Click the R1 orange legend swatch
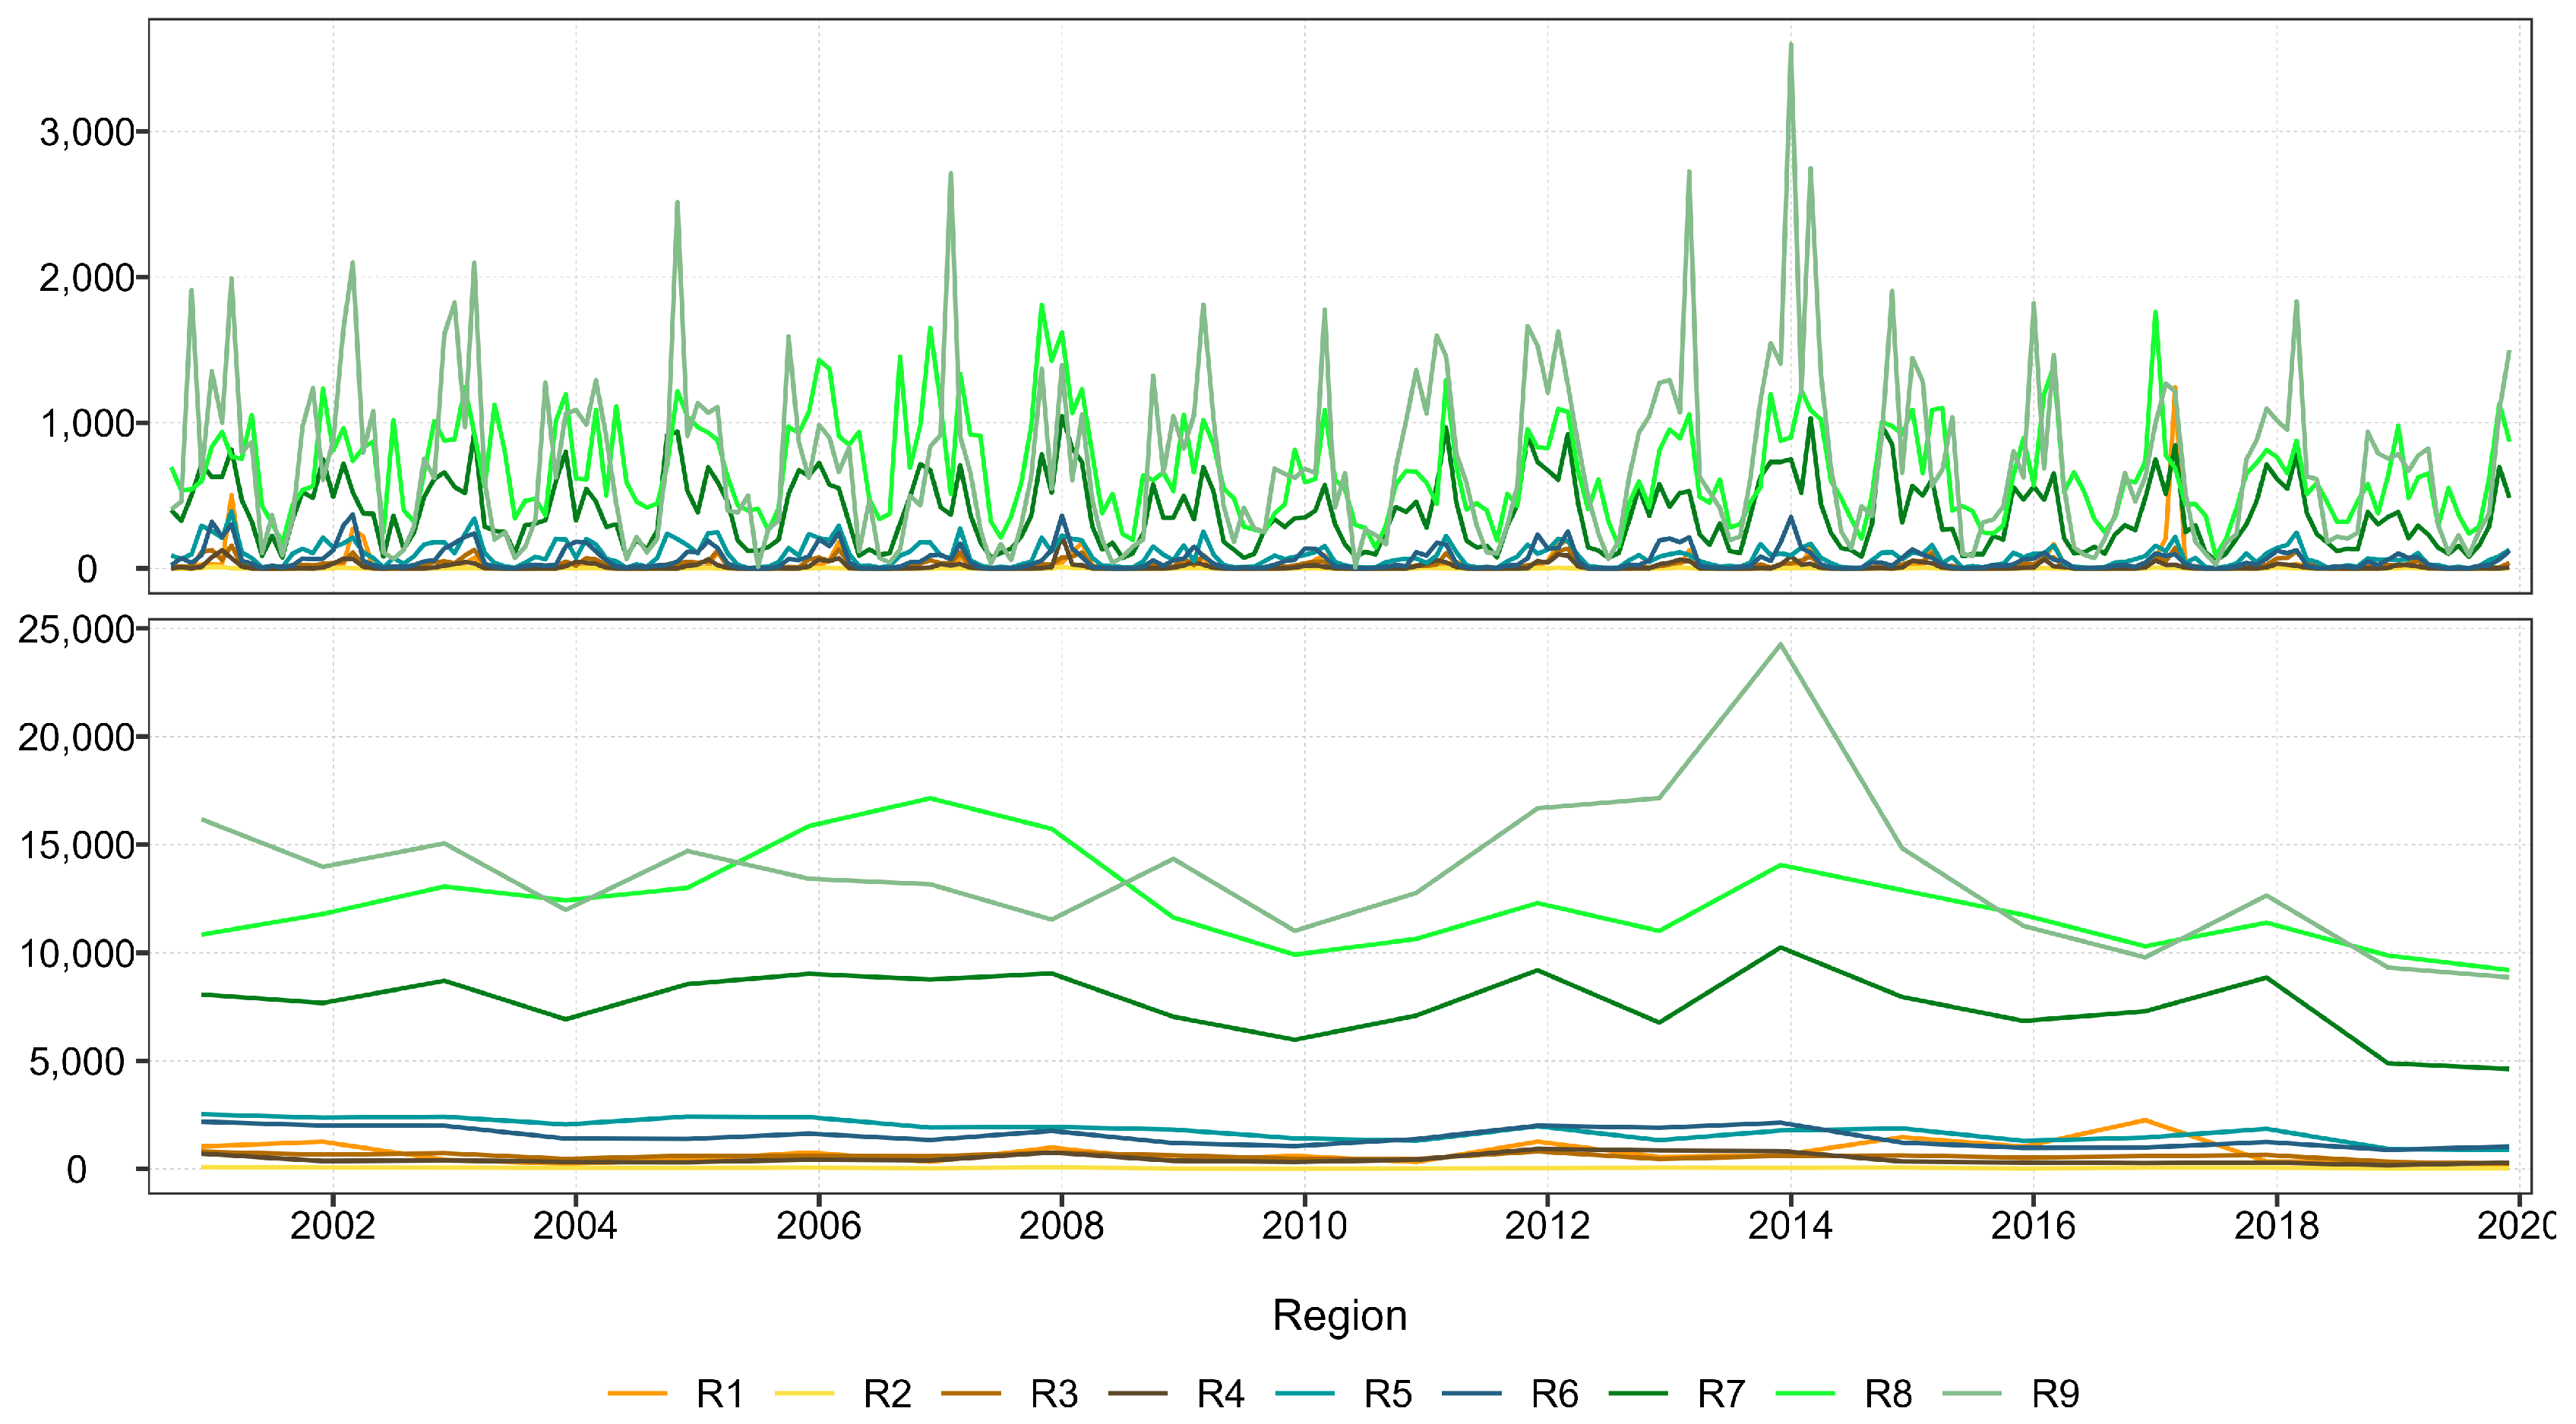Image resolution: width=2576 pixels, height=1424 pixels. [637, 1393]
